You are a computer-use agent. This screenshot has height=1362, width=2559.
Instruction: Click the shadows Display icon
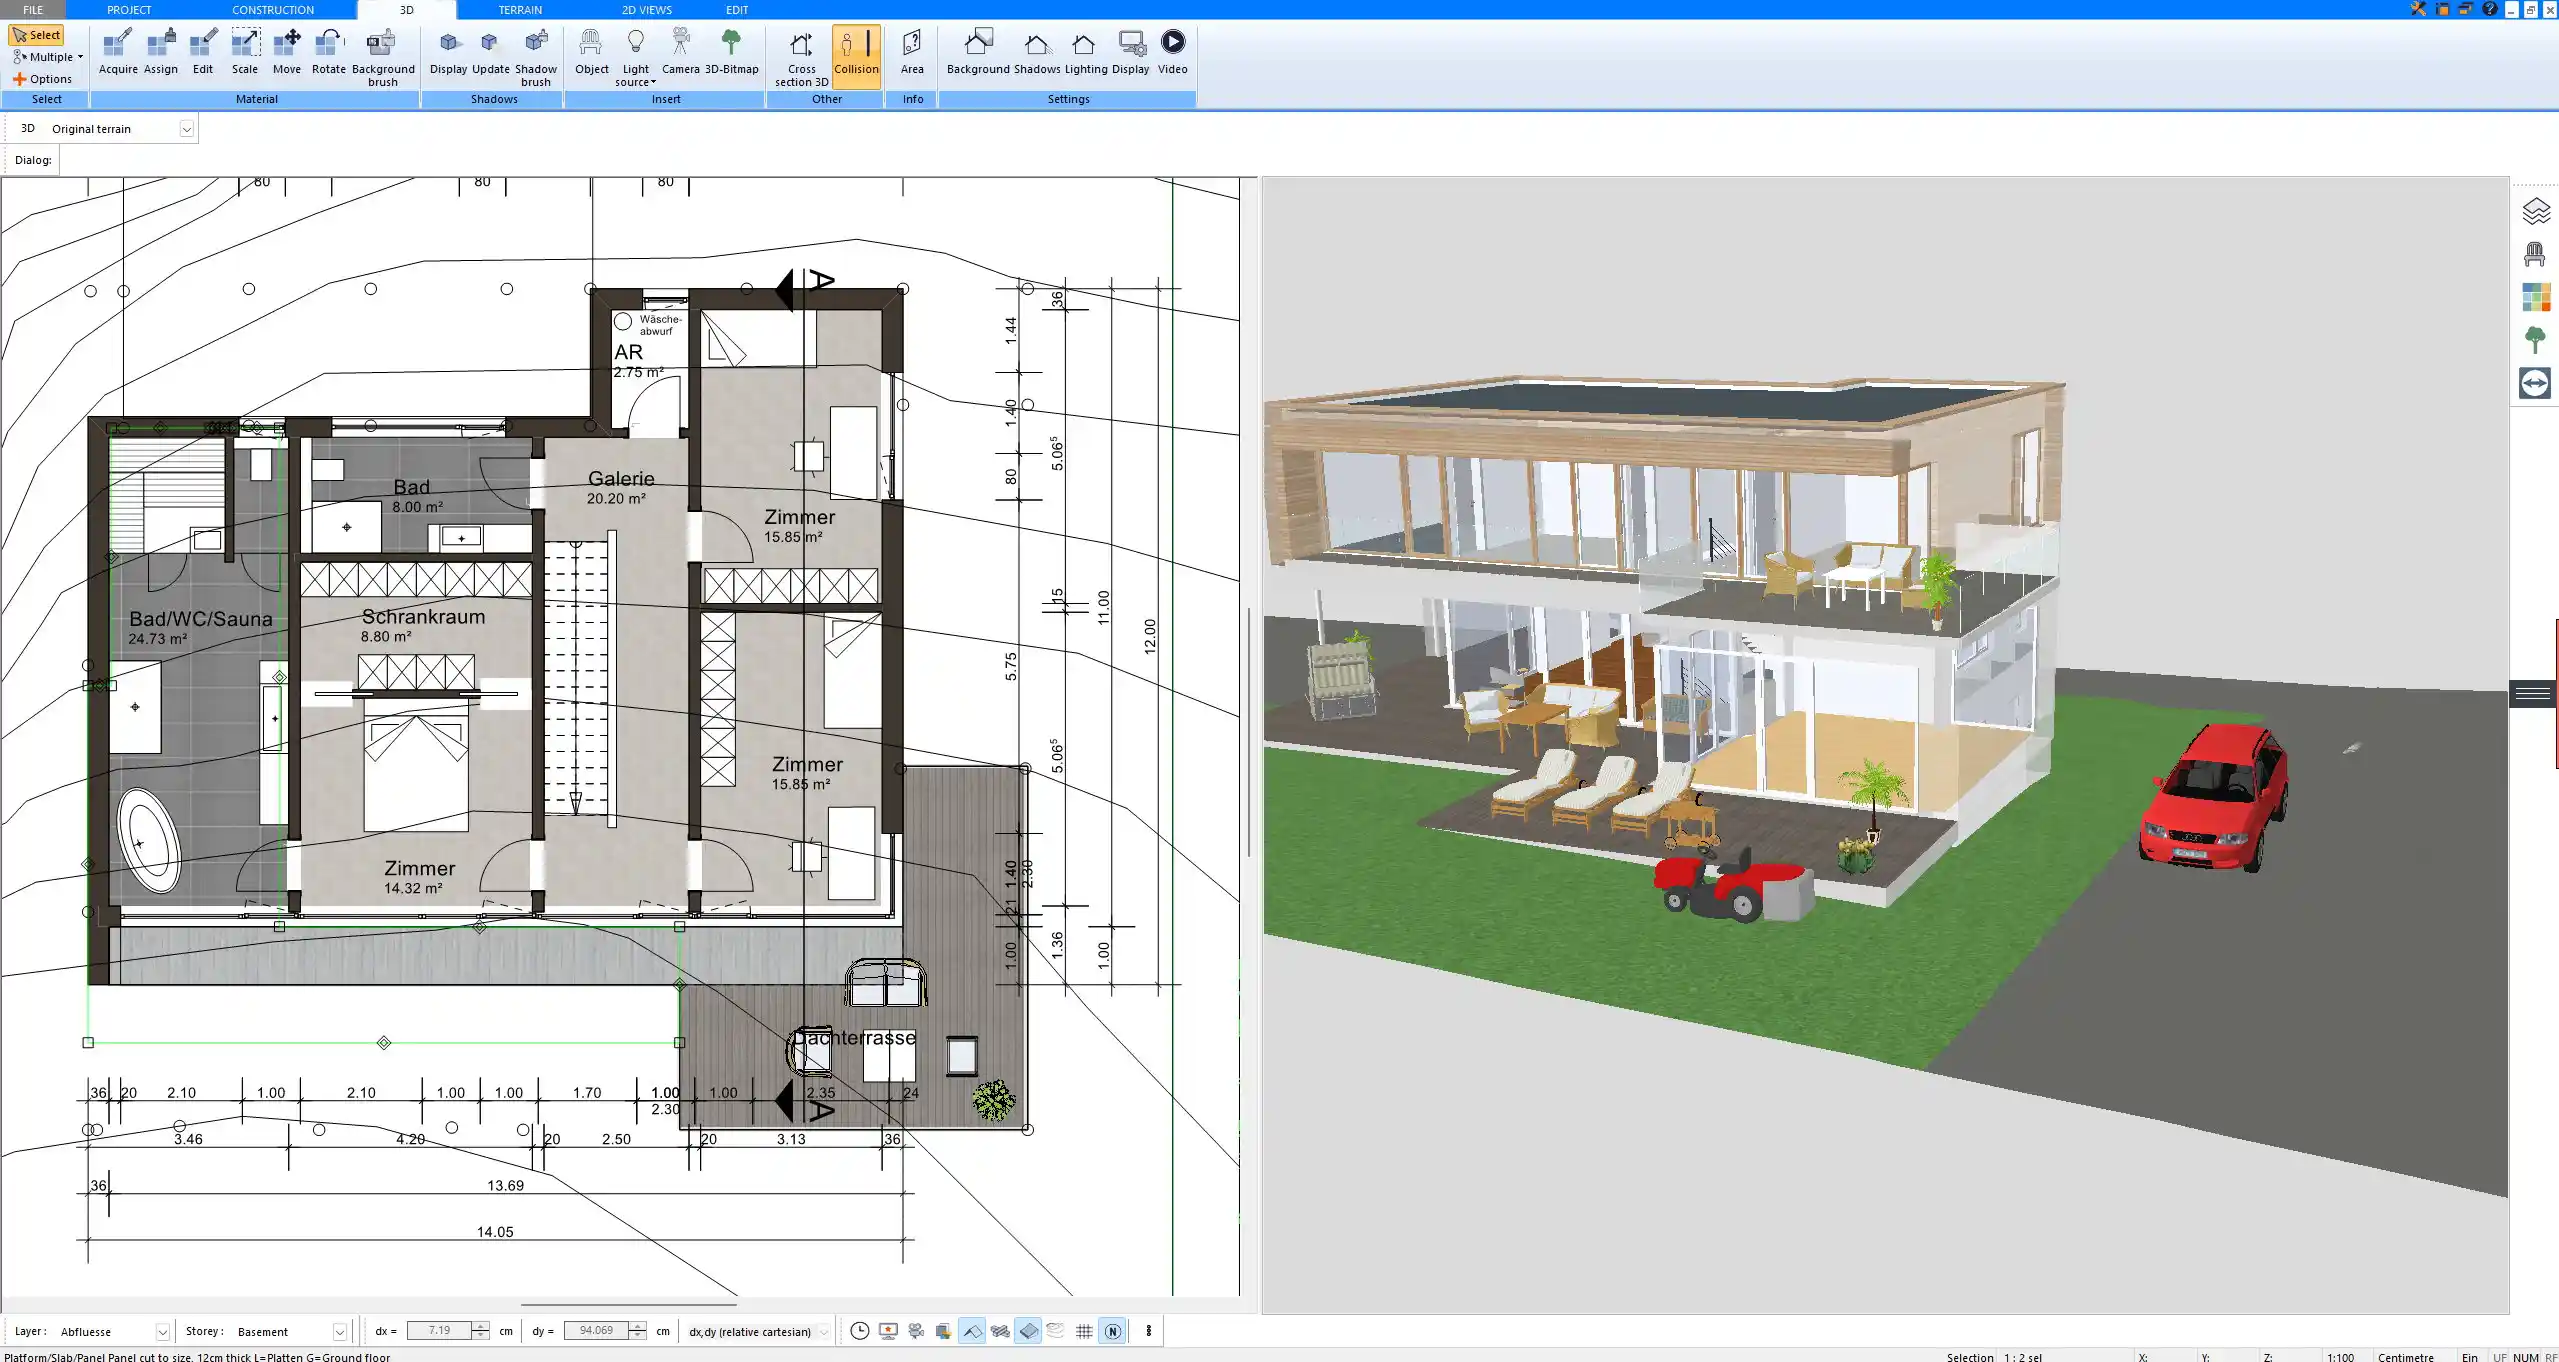(449, 52)
